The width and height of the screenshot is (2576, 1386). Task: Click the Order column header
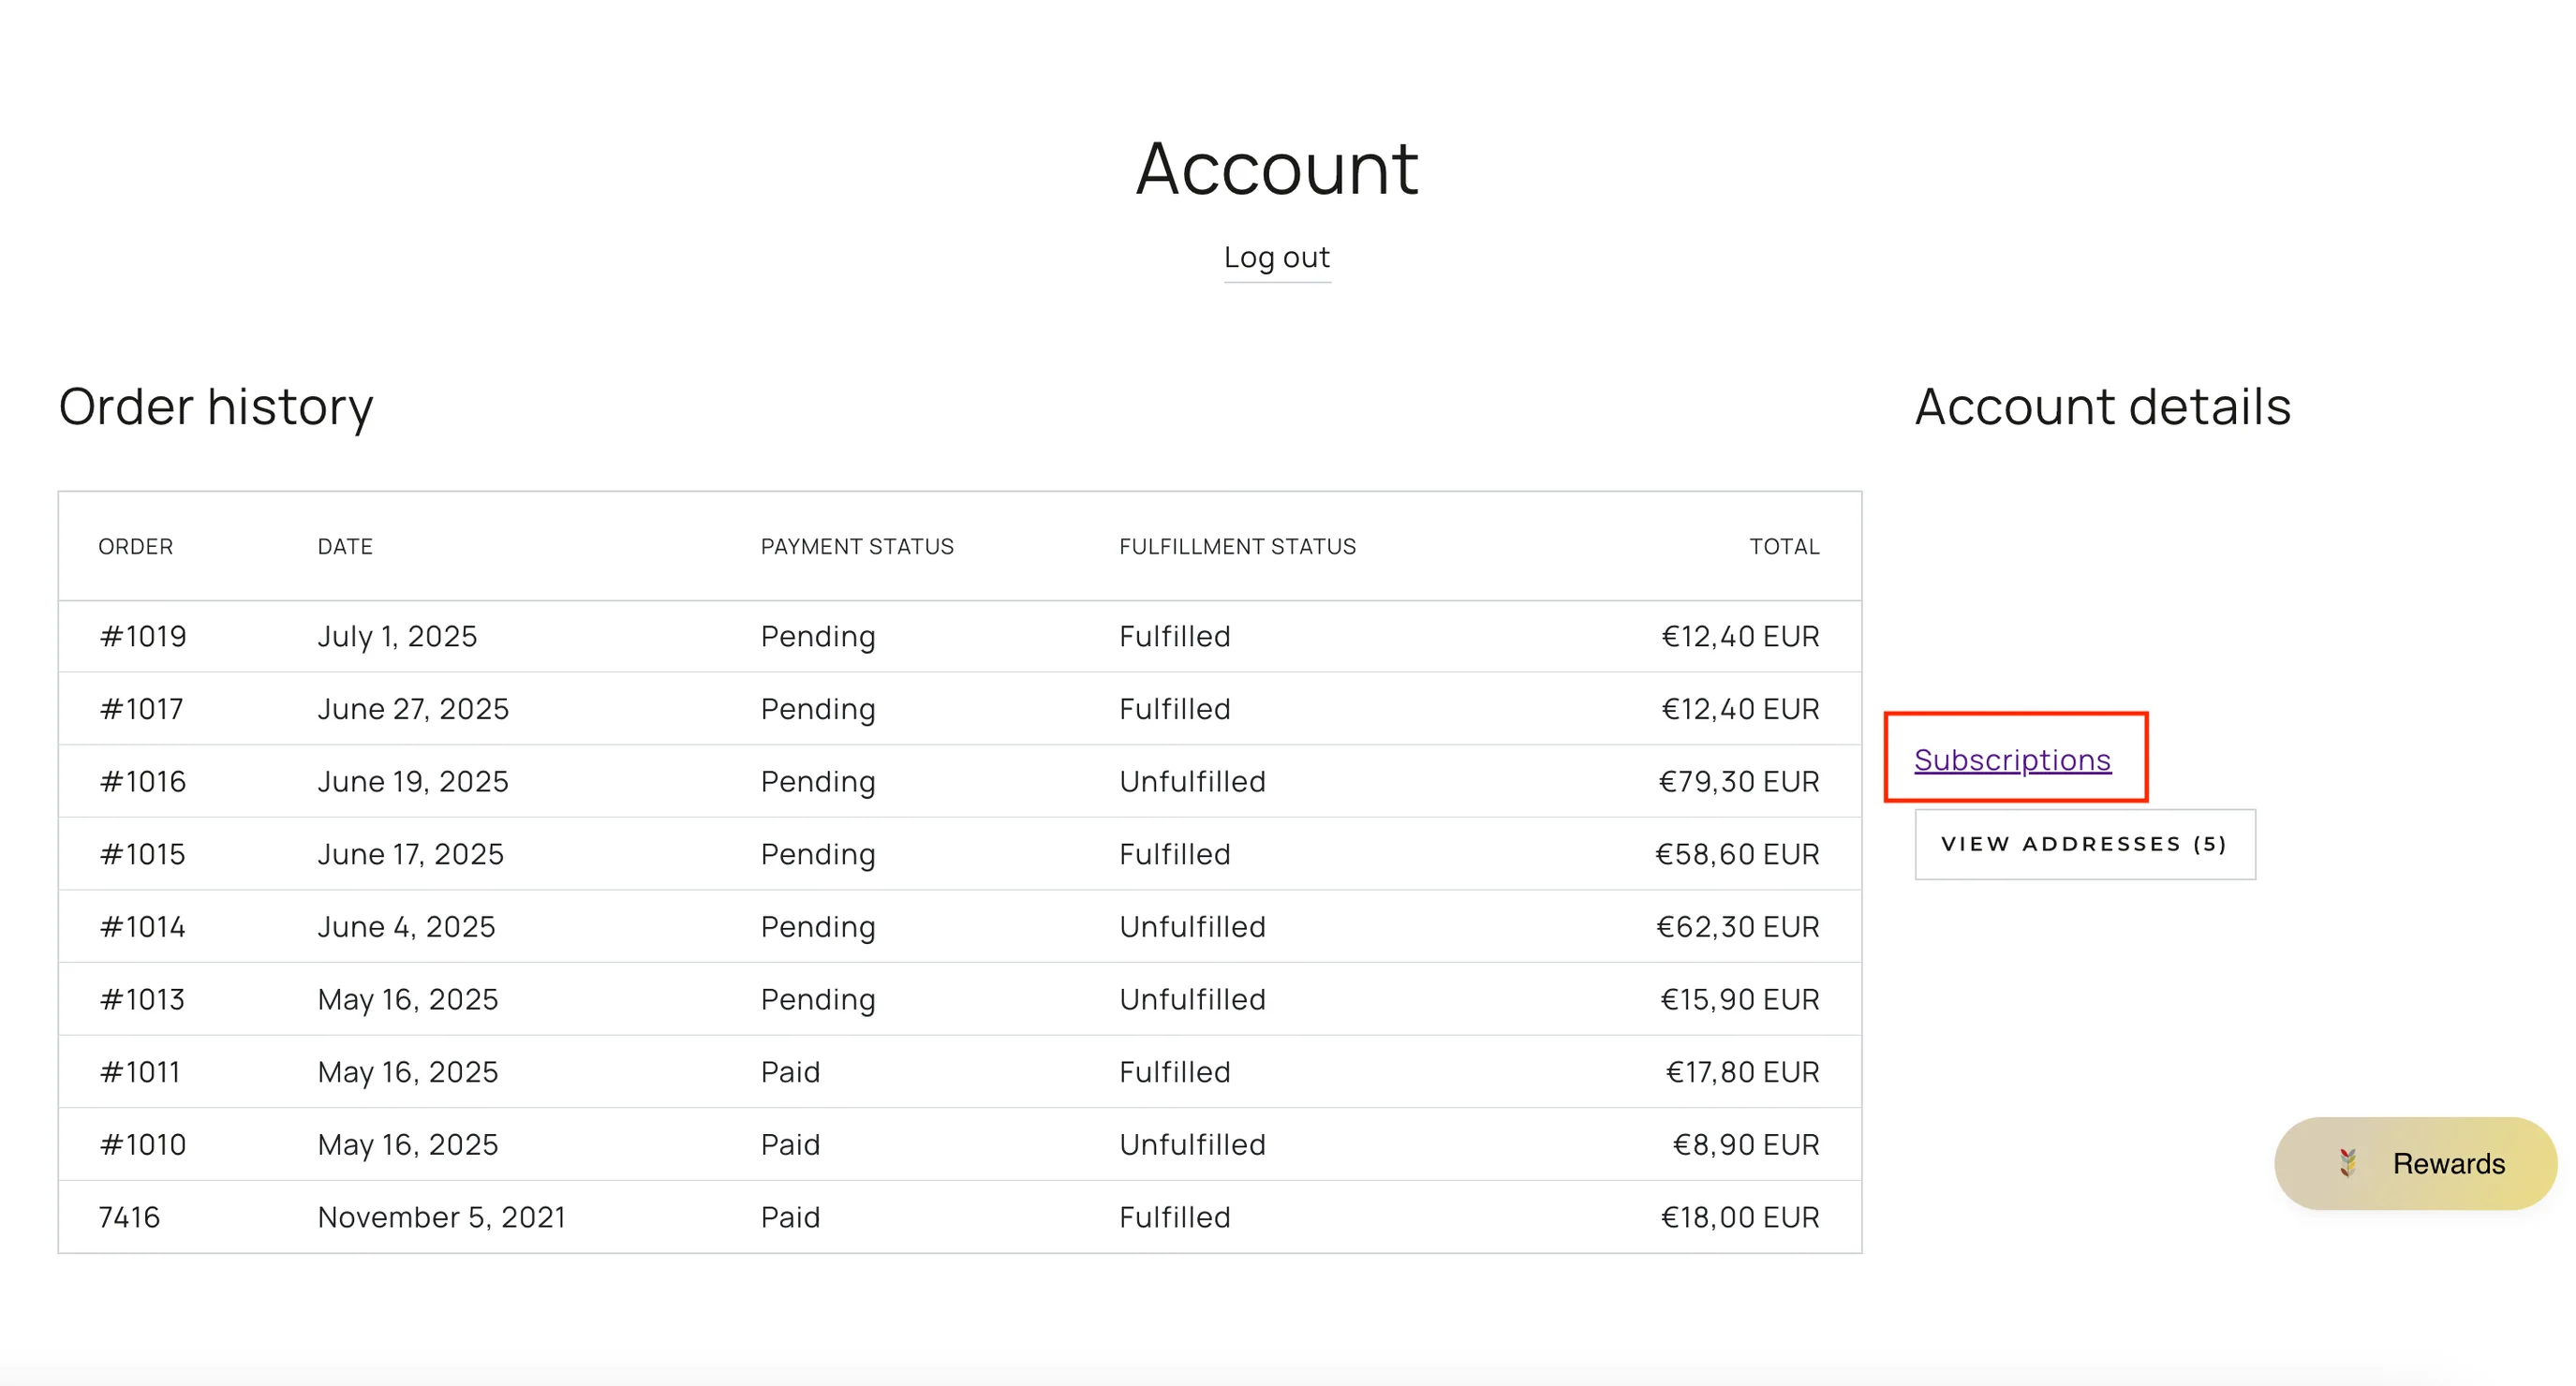(x=136, y=547)
